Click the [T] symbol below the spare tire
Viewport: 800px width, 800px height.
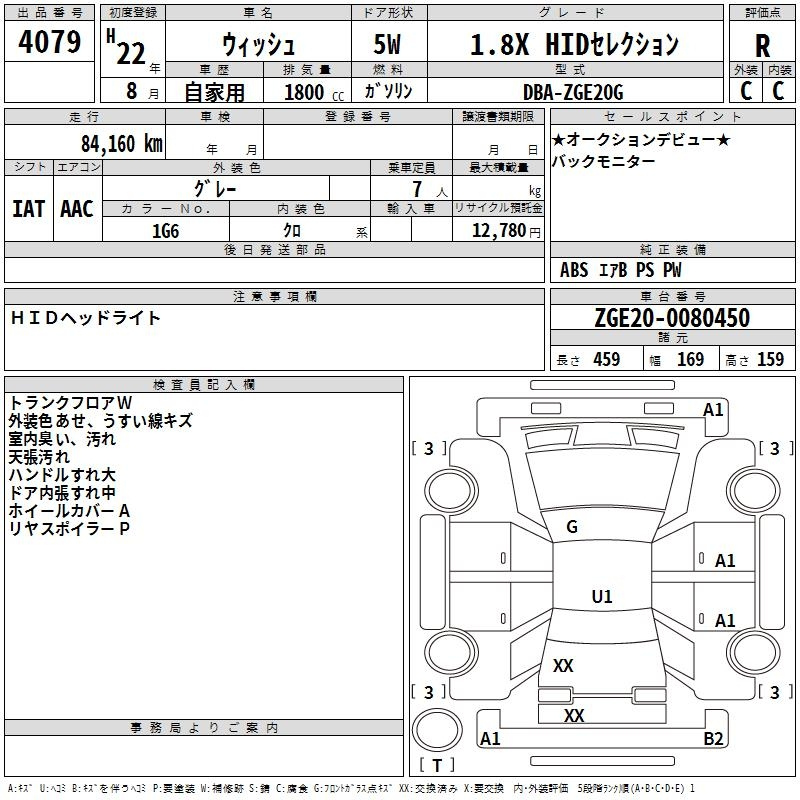tap(436, 766)
